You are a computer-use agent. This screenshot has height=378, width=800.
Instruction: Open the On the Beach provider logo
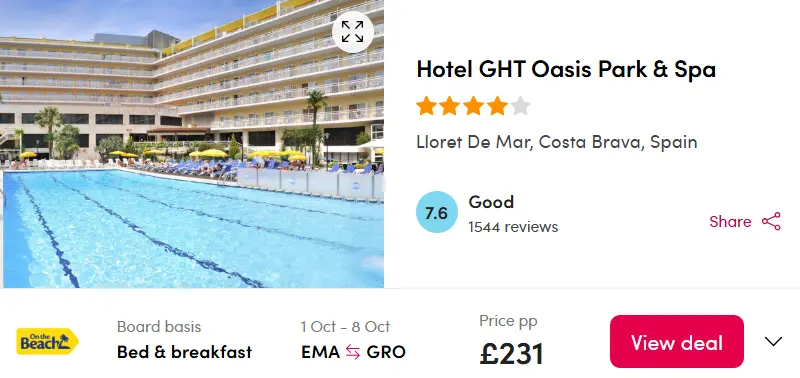47,341
